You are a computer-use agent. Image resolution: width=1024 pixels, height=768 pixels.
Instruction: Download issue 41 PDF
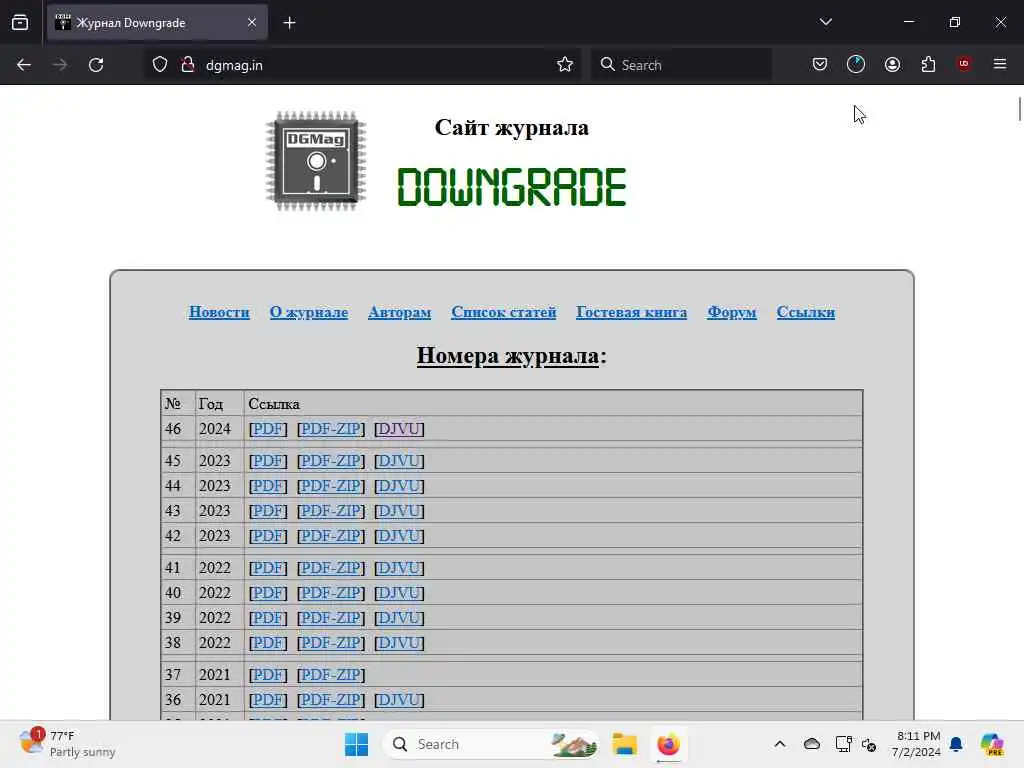268,568
